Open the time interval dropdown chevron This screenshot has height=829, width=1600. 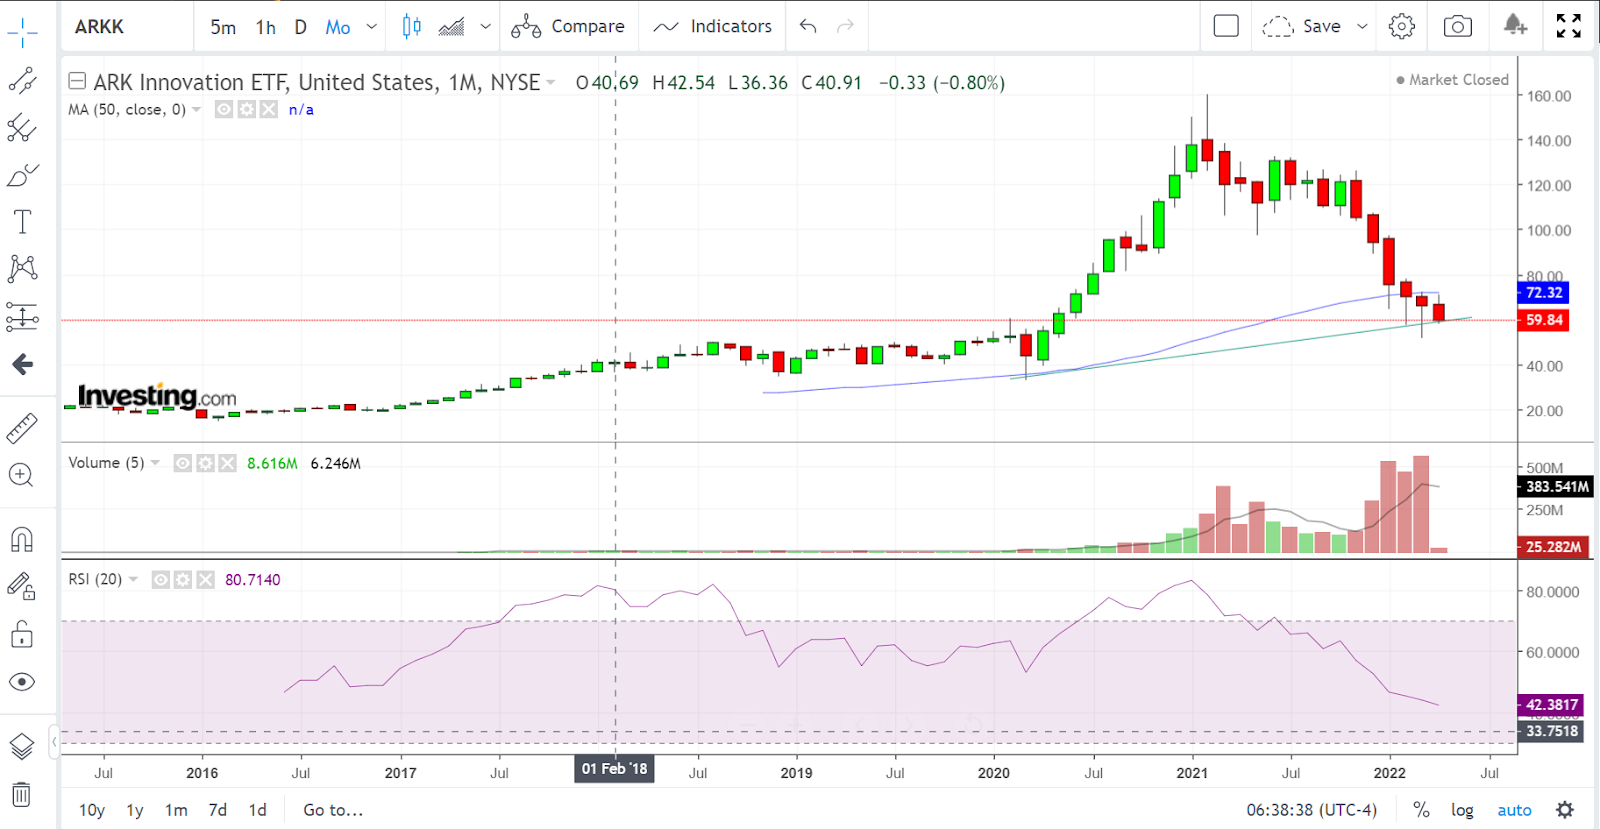point(372,27)
